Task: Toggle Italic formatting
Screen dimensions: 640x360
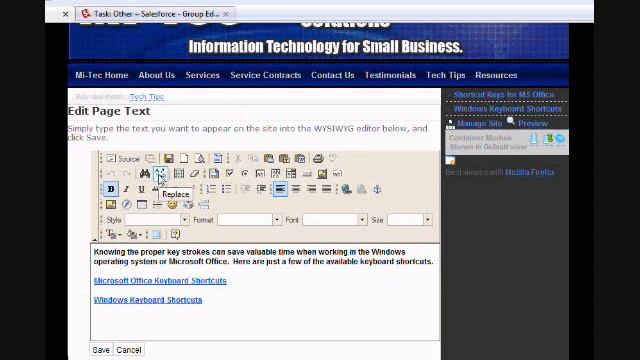Action: click(x=126, y=189)
